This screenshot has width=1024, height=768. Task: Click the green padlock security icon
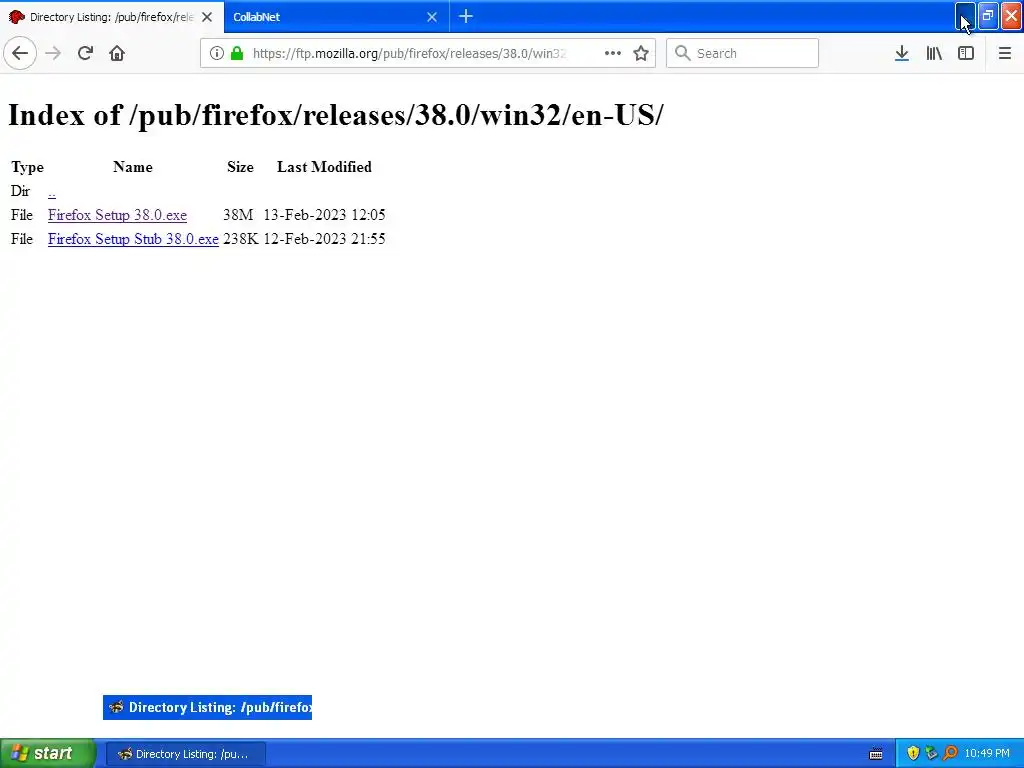pyautogui.click(x=237, y=53)
